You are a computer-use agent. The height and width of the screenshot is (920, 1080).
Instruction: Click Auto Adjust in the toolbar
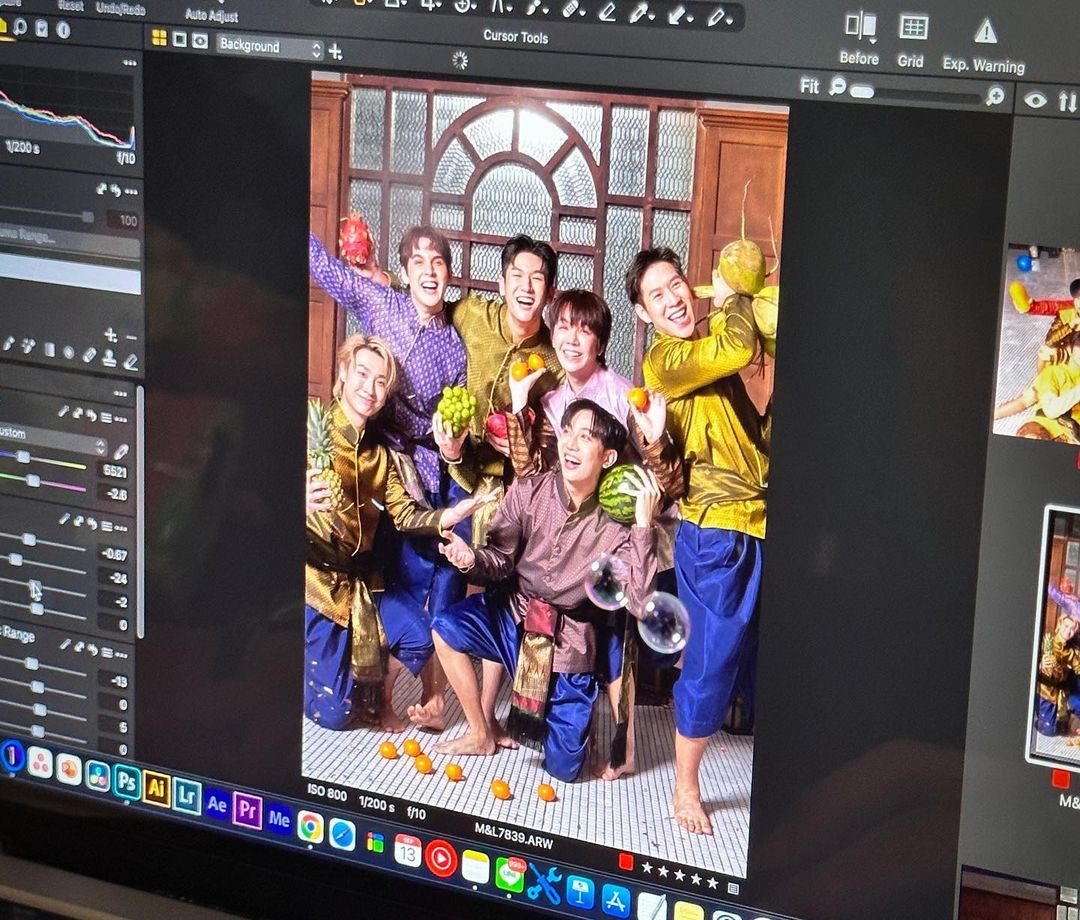point(211,15)
